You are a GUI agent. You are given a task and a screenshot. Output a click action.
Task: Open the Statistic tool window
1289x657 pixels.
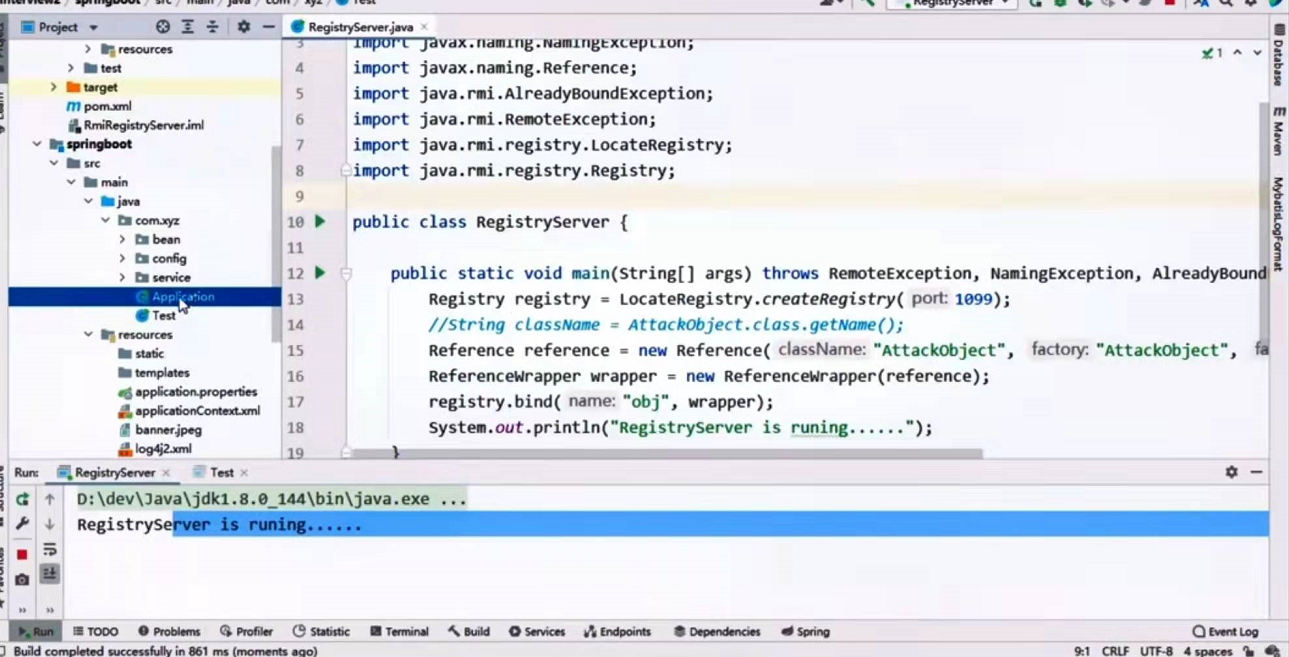[x=321, y=631]
